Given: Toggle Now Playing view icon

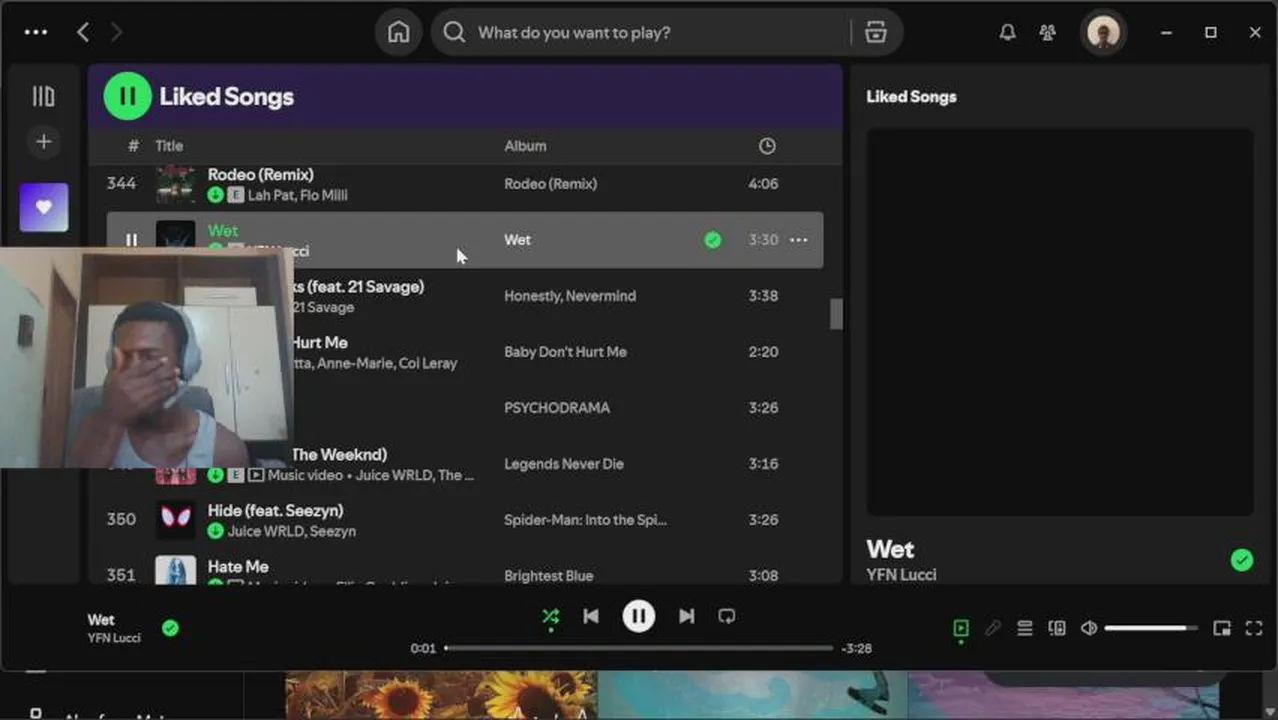Looking at the screenshot, I should pyautogui.click(x=960, y=628).
